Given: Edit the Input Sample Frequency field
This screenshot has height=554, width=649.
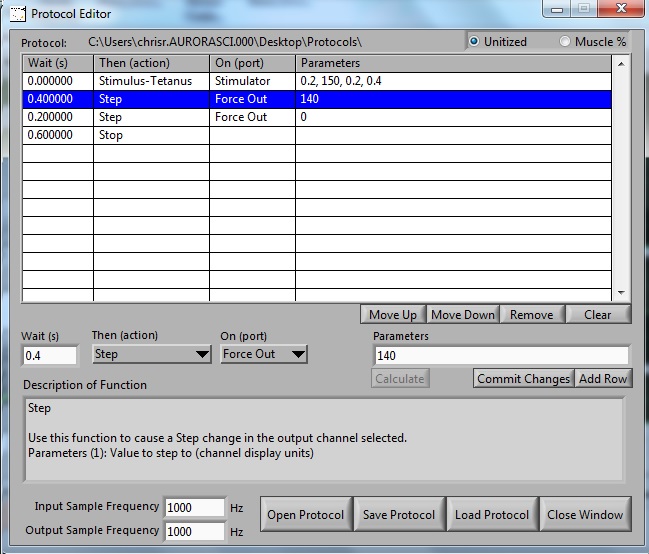Looking at the screenshot, I should pyautogui.click(x=195, y=508).
